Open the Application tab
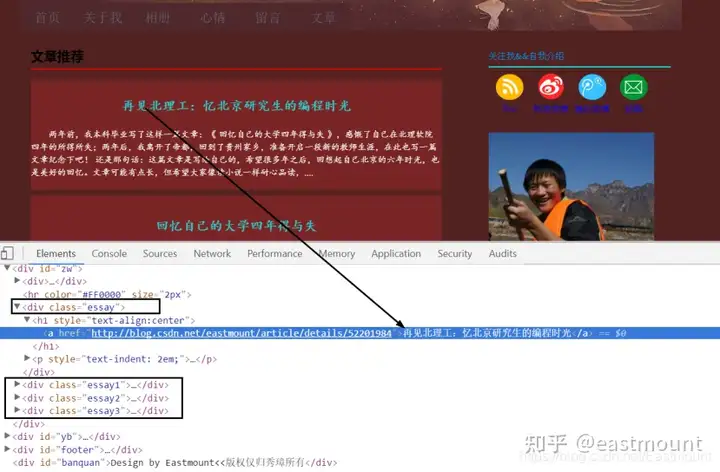Screen dimensions: 720x472 click(x=396, y=253)
